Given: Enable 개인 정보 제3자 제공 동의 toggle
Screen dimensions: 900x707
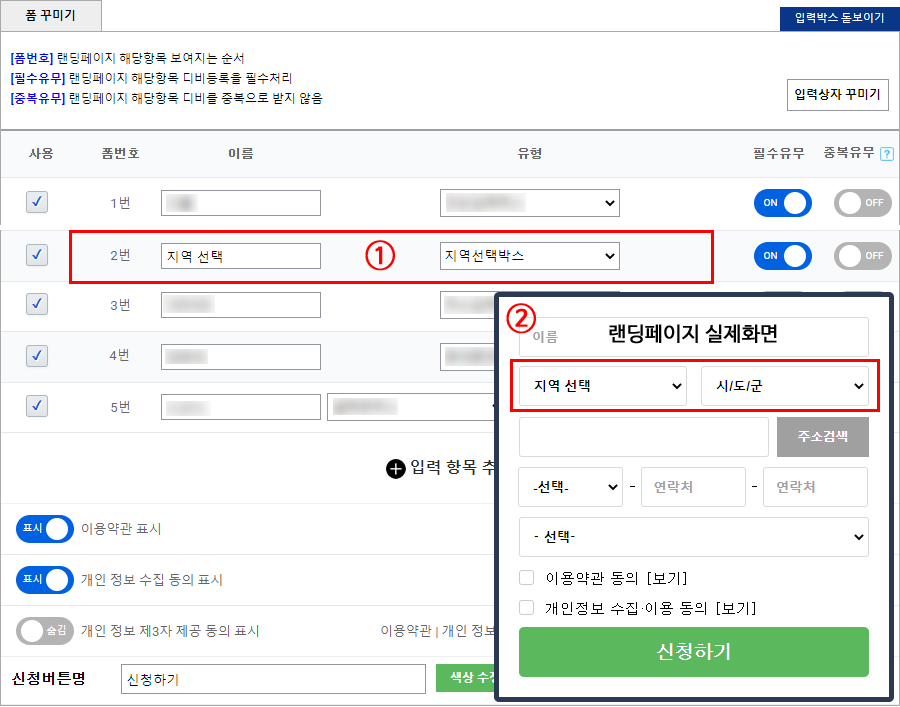Looking at the screenshot, I should [x=45, y=631].
